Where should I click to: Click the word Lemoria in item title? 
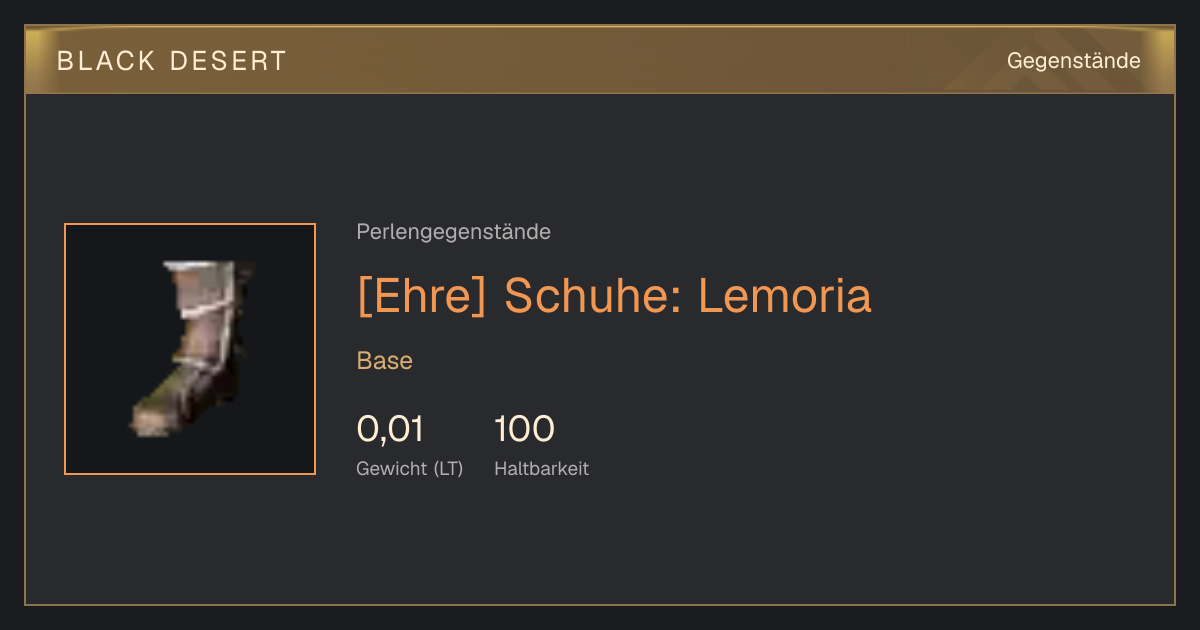tap(785, 296)
